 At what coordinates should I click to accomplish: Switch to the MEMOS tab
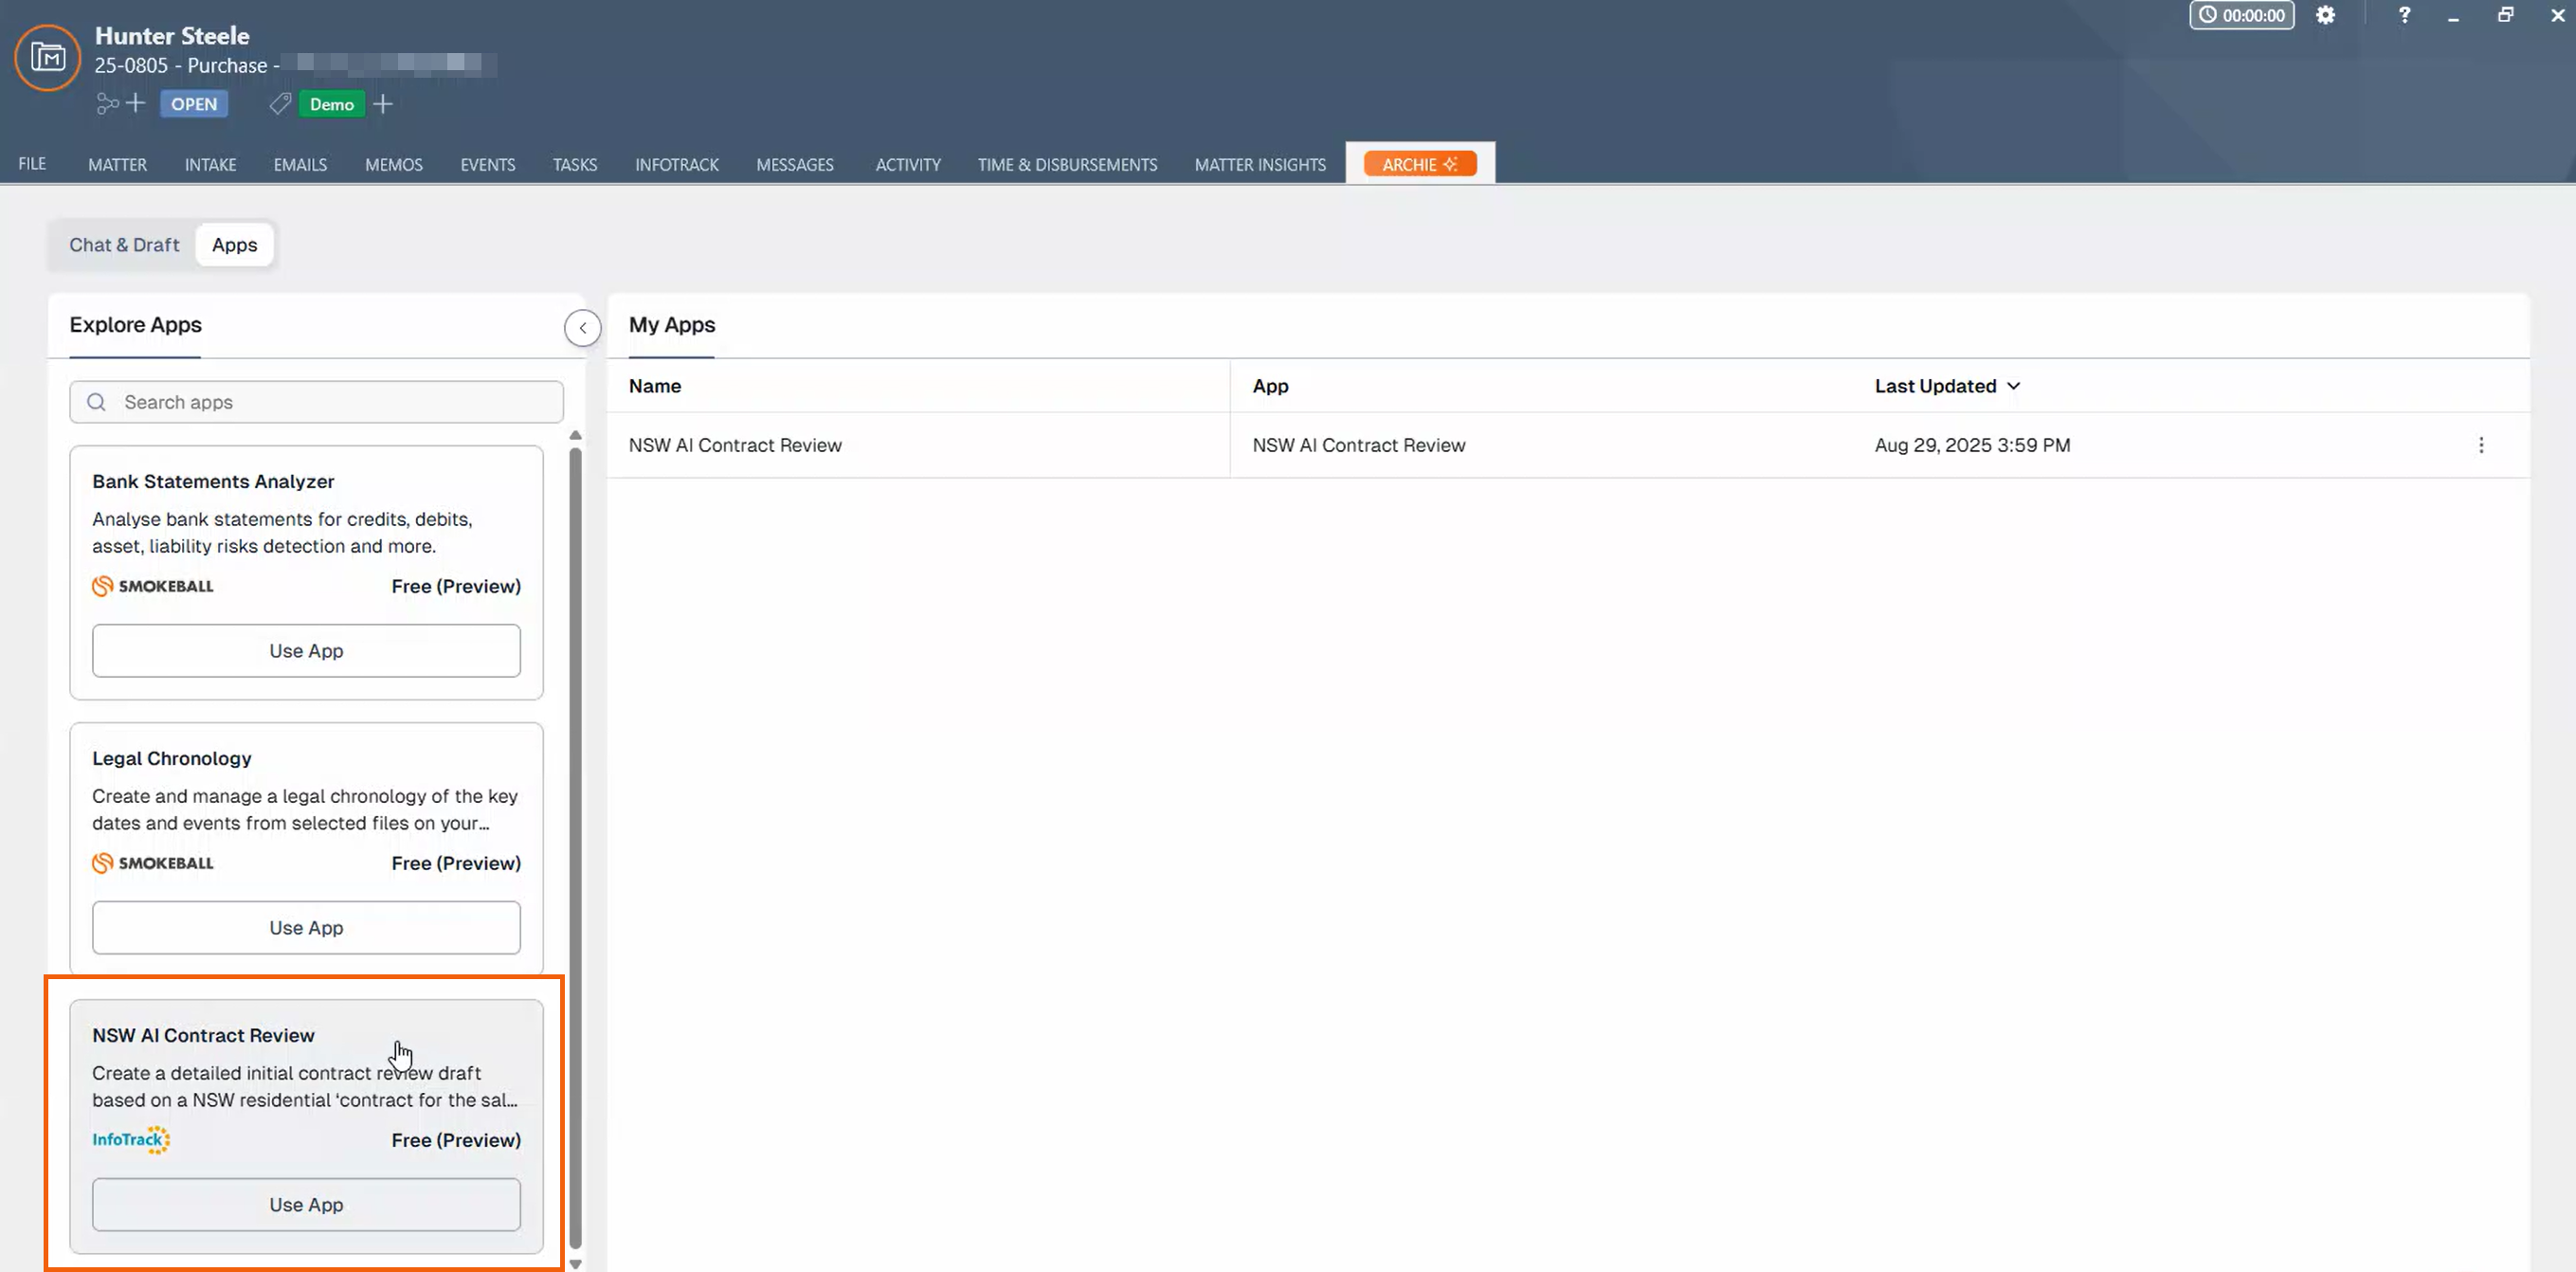[x=393, y=164]
